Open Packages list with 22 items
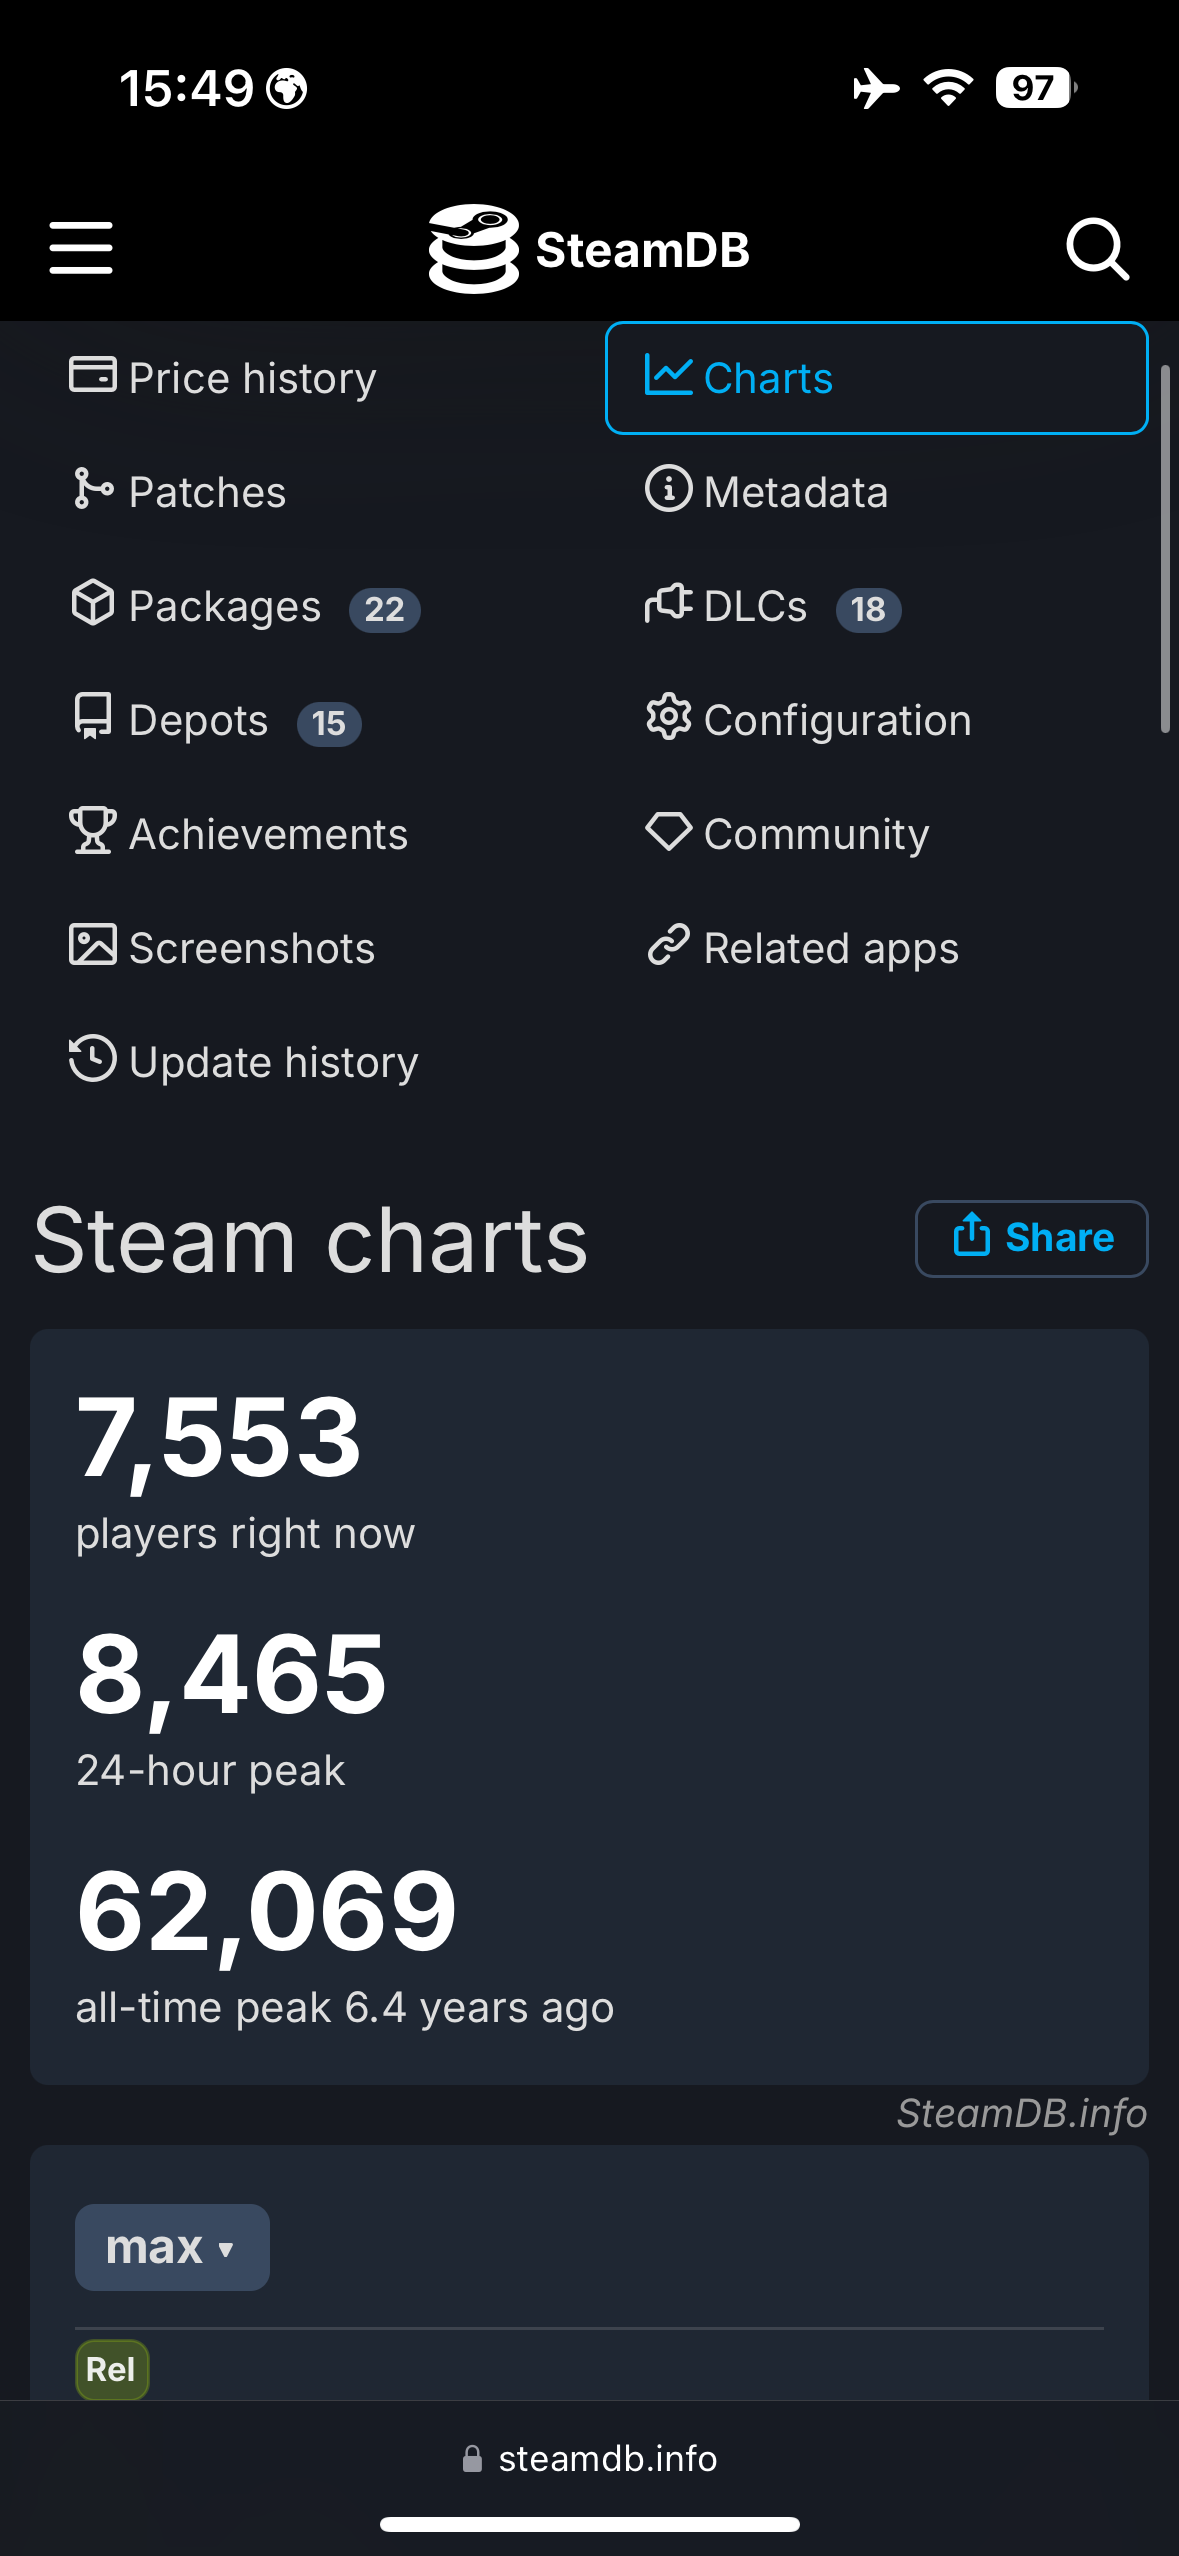Viewport: 1179px width, 2556px height. 245,606
